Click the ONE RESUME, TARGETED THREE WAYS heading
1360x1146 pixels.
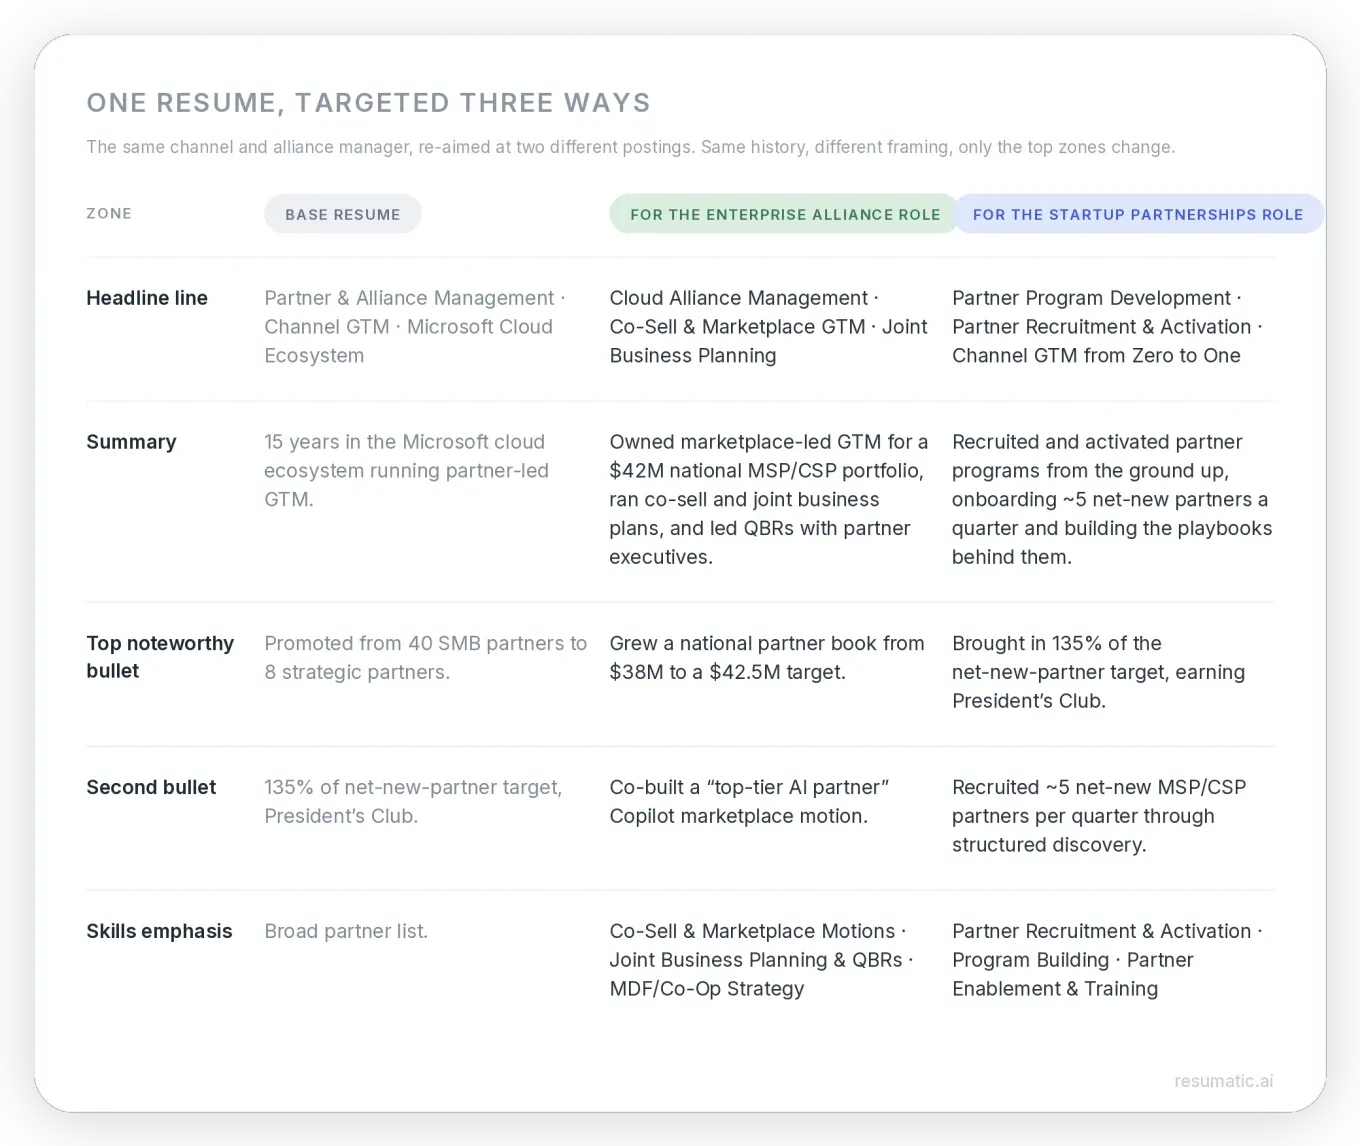pos(368,103)
